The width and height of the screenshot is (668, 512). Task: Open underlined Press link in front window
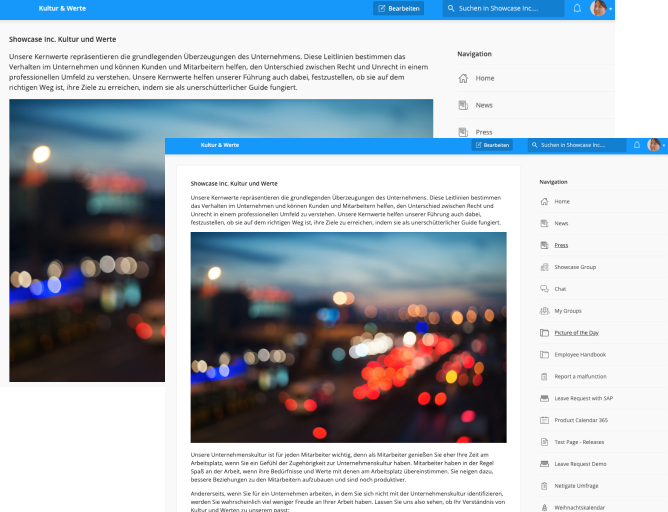pyautogui.click(x=561, y=245)
